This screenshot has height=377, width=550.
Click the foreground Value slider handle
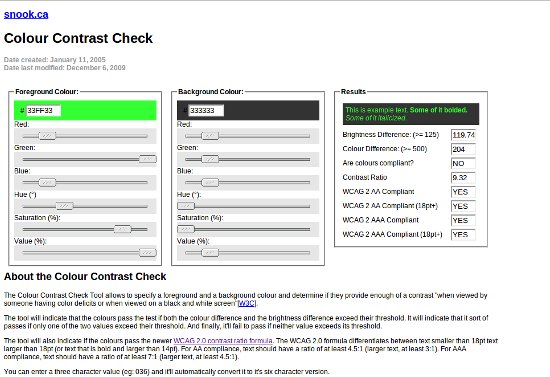click(148, 253)
